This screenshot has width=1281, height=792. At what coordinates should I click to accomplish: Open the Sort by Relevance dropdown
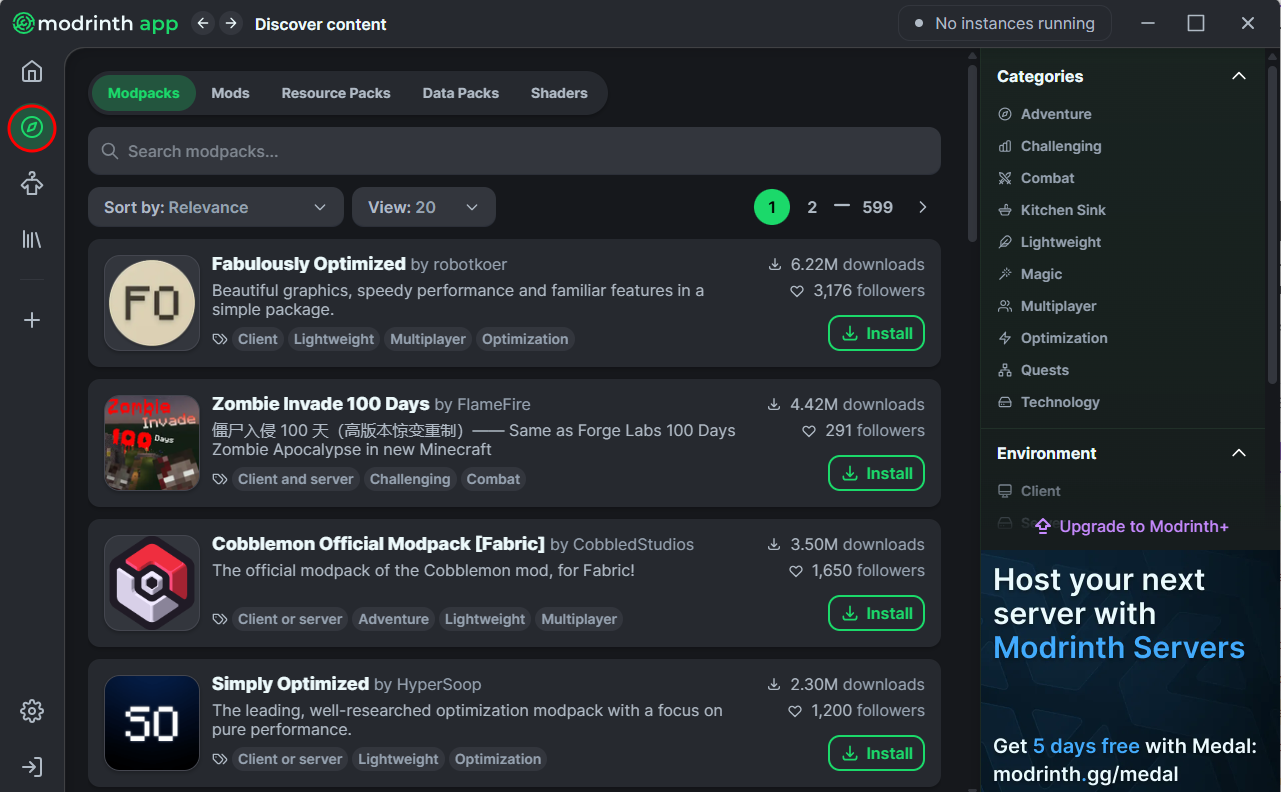click(x=216, y=207)
